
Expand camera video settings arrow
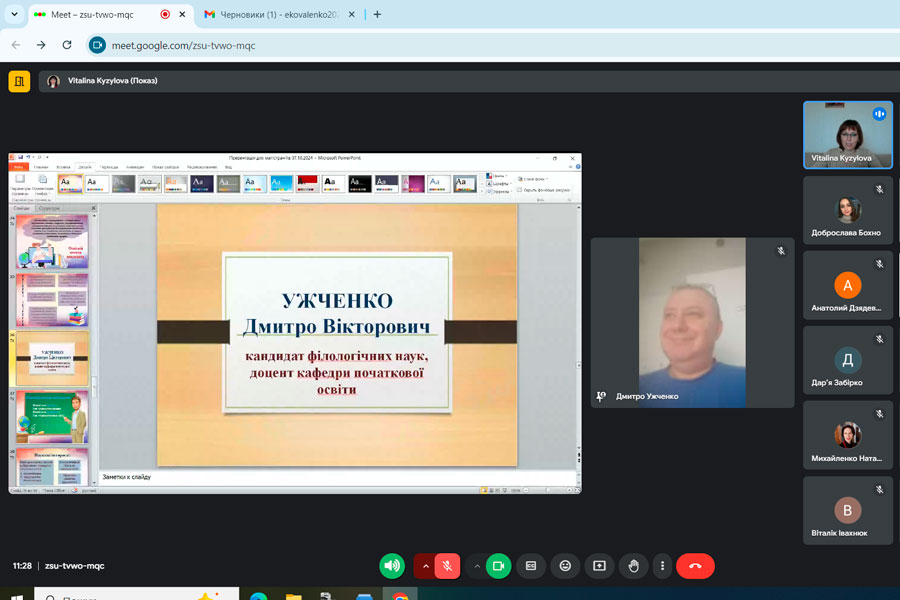476,566
